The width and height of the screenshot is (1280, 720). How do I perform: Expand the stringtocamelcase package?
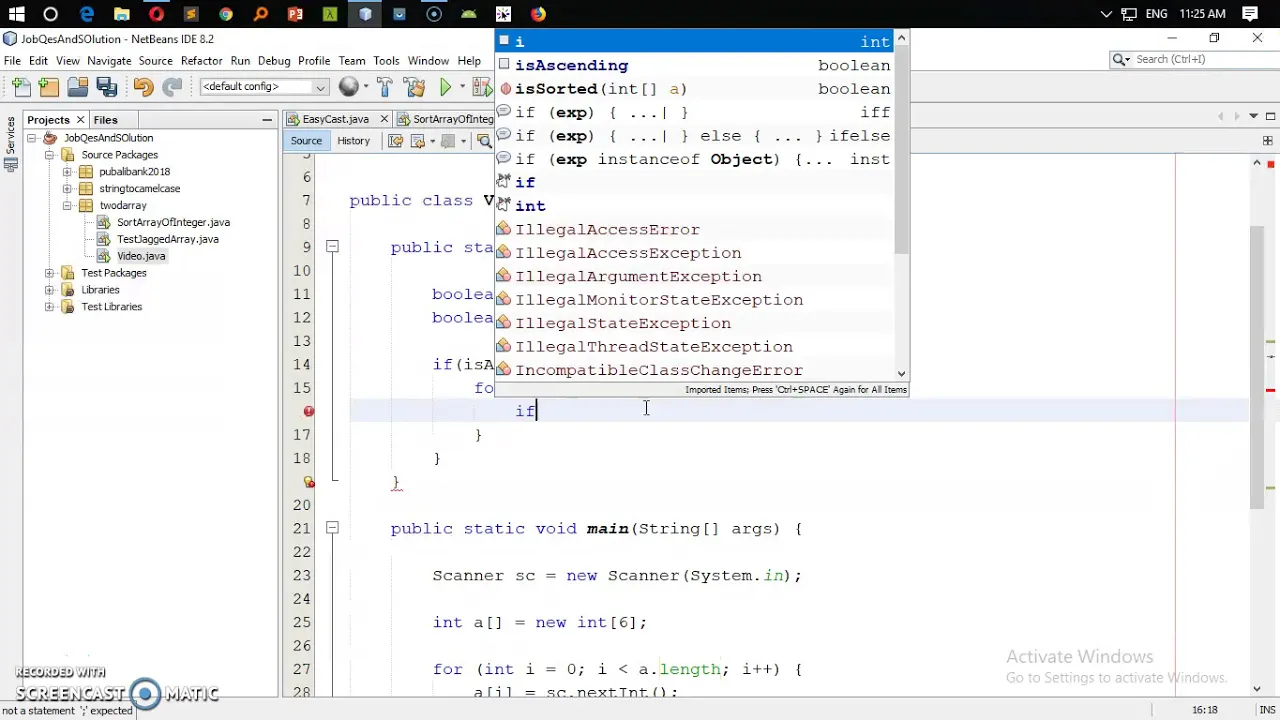(x=67, y=189)
